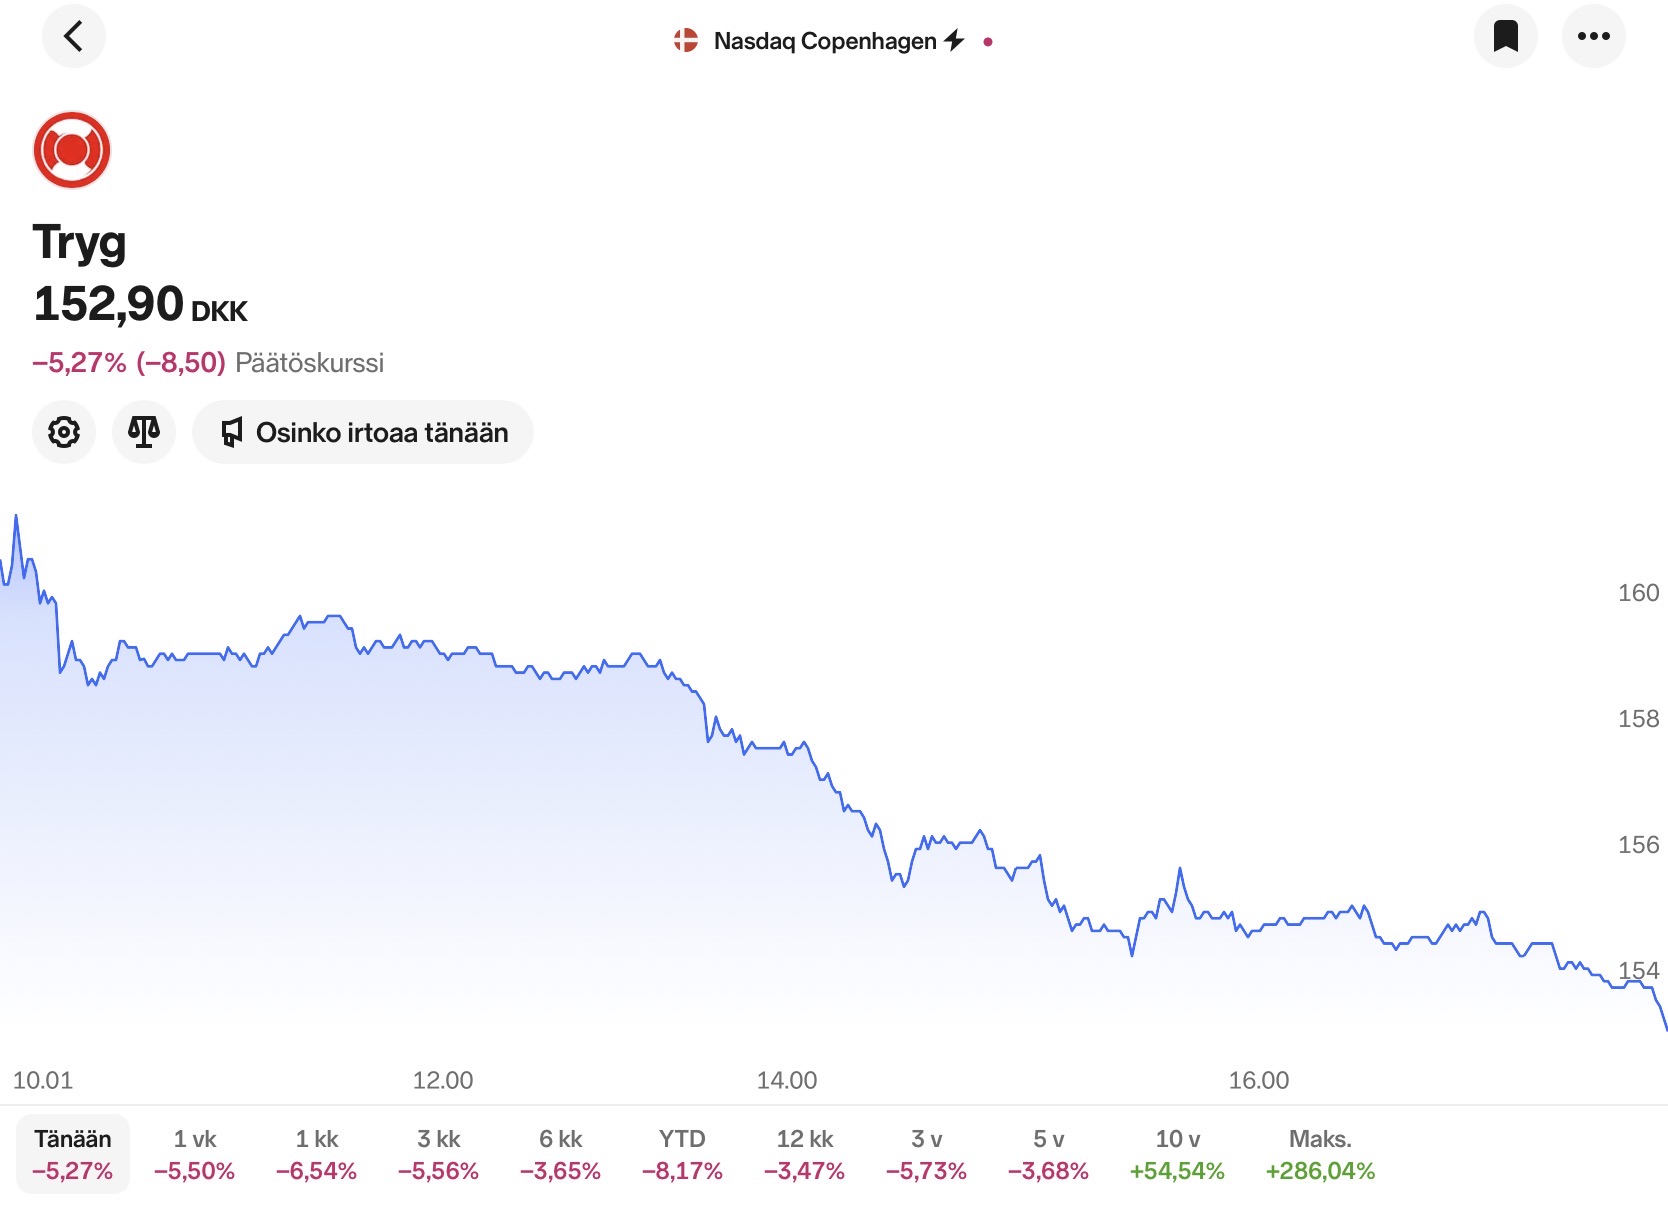Image resolution: width=1668 pixels, height=1206 pixels.
Task: Open the Osinko irtoaa tänään notice
Action: (x=382, y=432)
